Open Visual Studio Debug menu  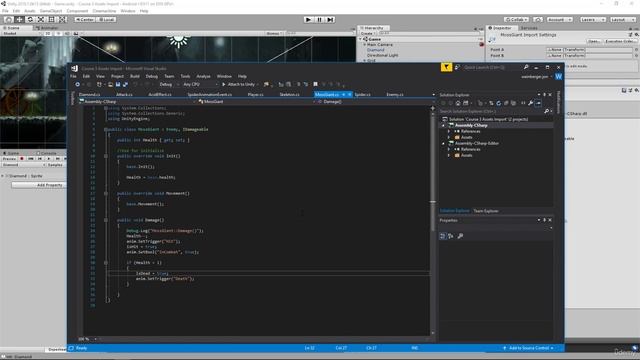point(151,76)
